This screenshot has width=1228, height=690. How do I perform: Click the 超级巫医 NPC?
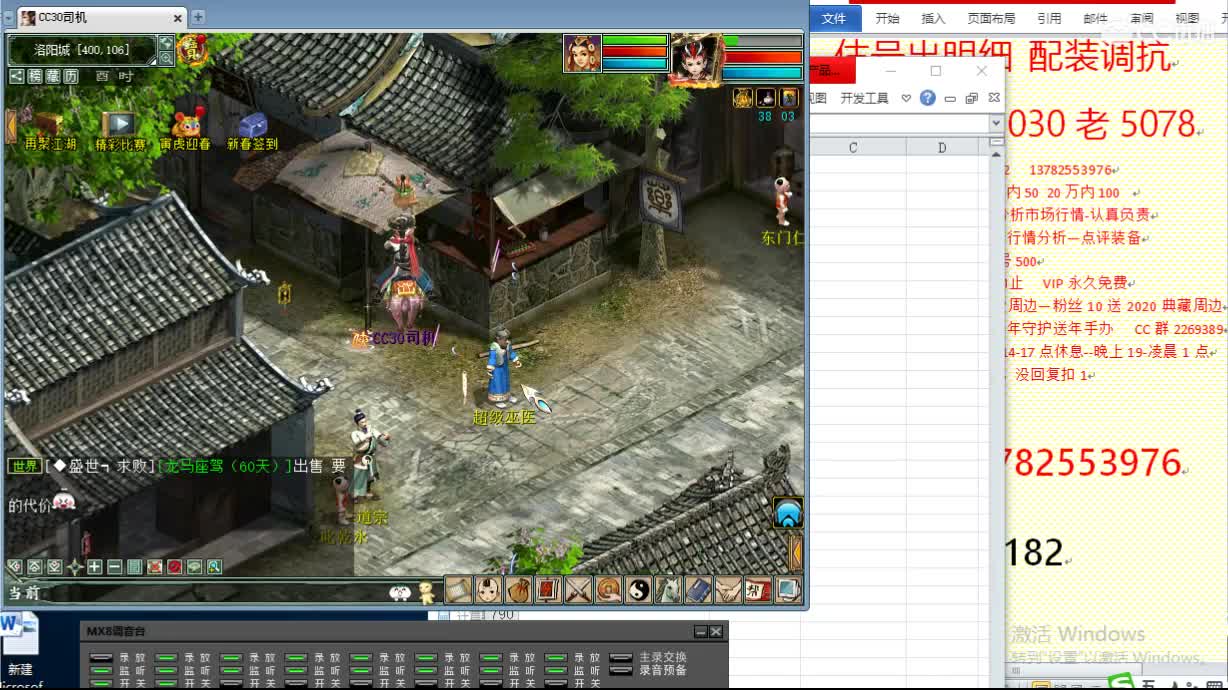(x=502, y=368)
